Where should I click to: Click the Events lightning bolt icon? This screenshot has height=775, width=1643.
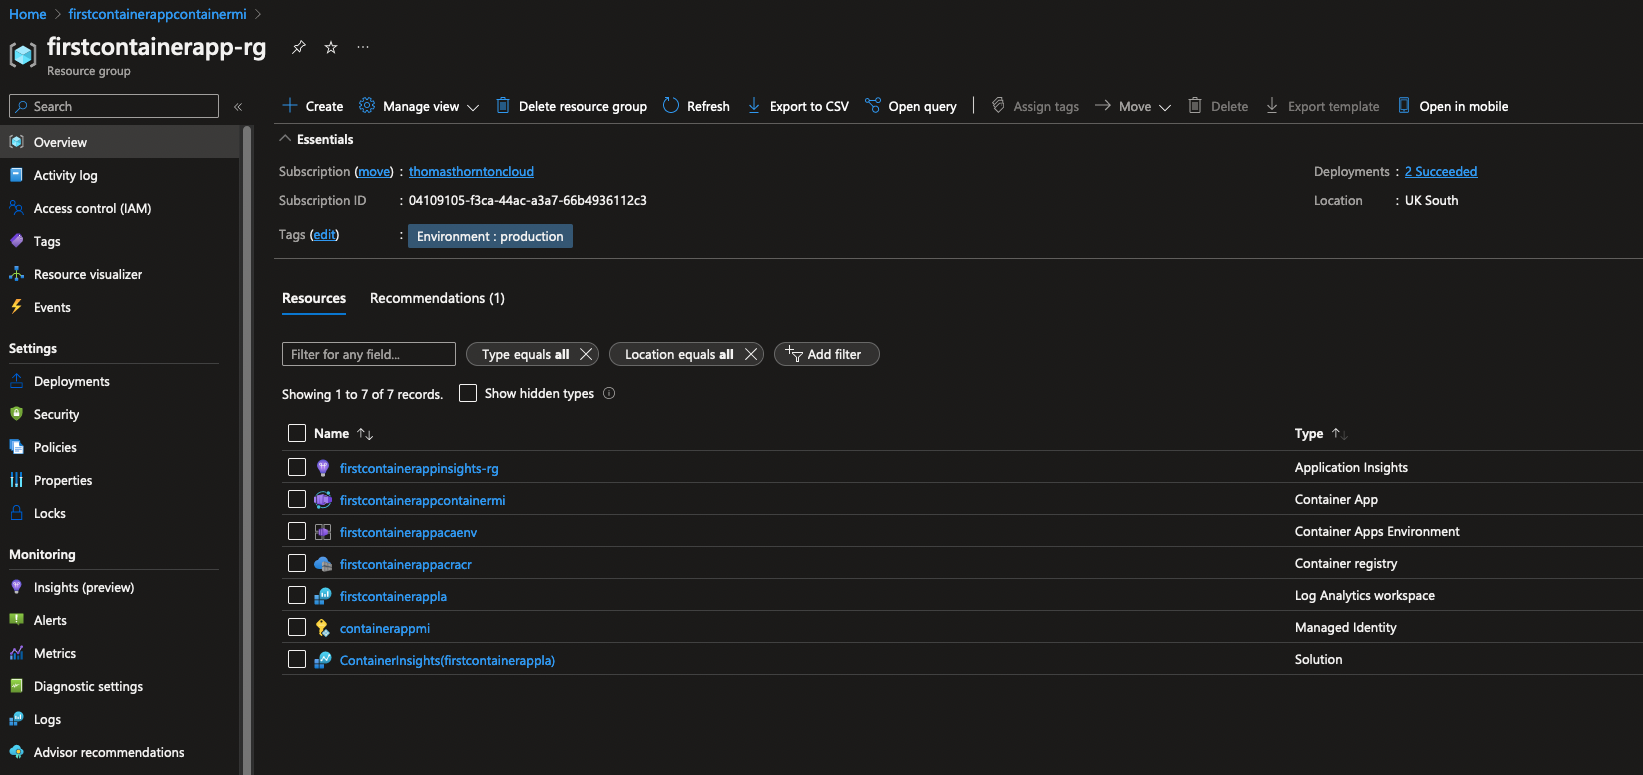[x=17, y=307]
